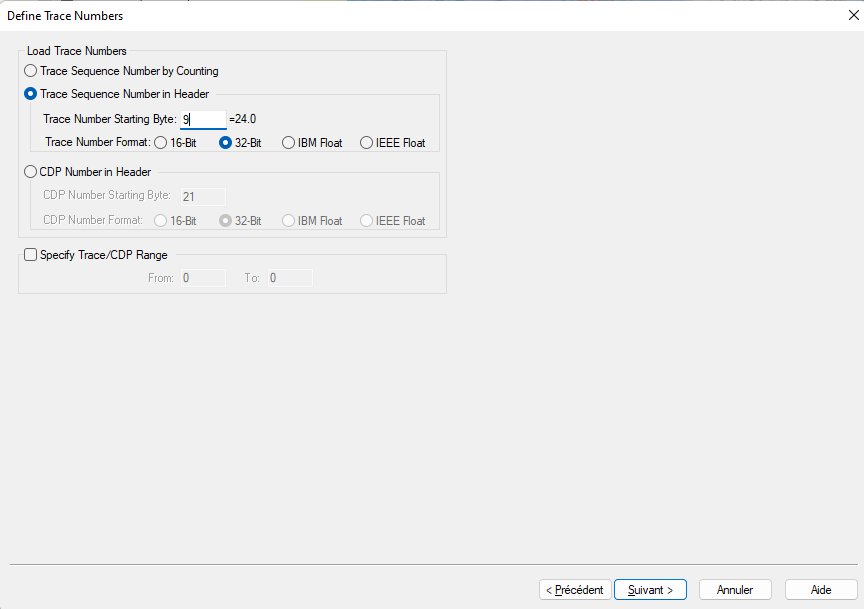Select 16-Bit under CDP Number Format

[161, 221]
